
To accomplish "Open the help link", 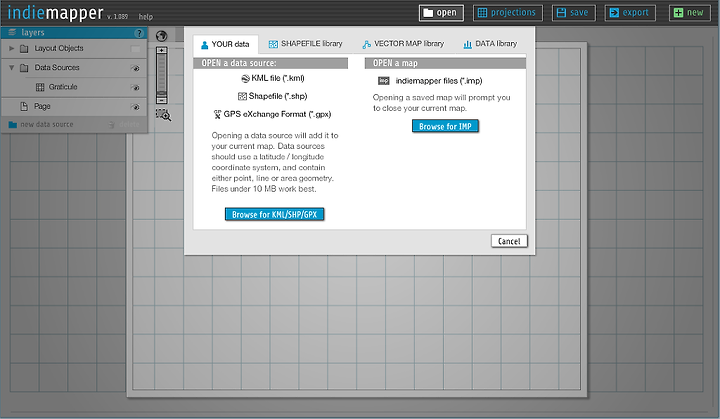I will (146, 17).
